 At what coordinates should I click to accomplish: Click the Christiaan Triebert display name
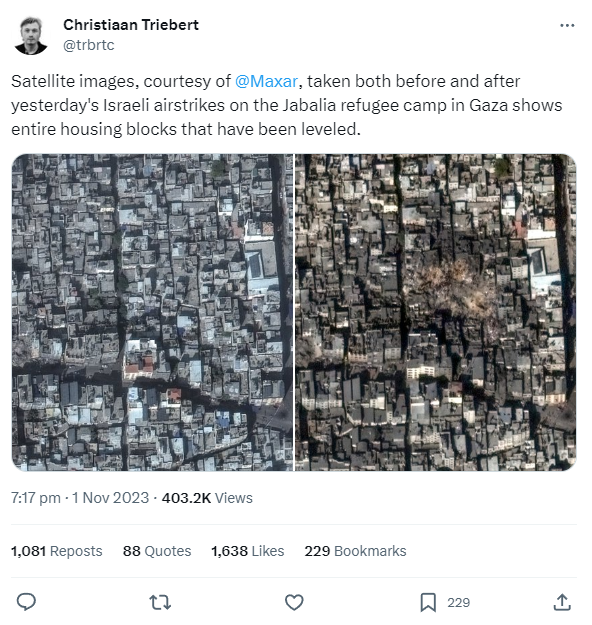(x=131, y=25)
